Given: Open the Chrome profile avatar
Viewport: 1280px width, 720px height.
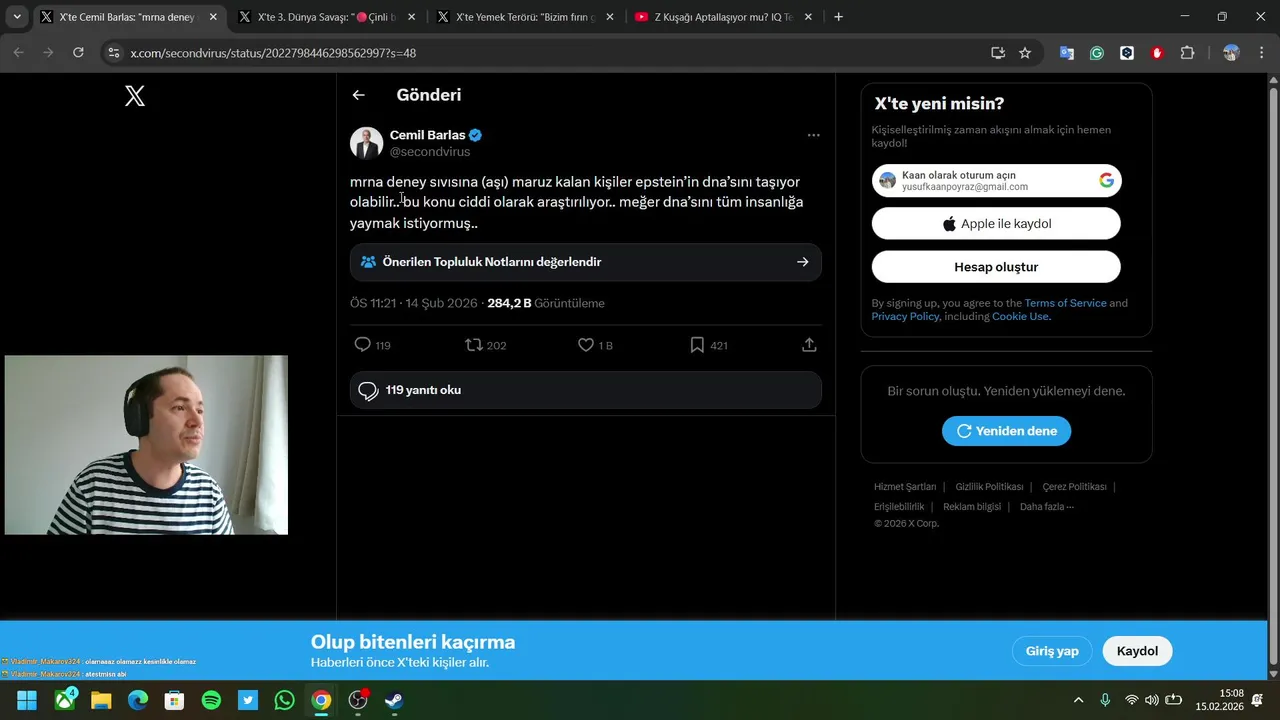Looking at the screenshot, I should (x=1231, y=53).
